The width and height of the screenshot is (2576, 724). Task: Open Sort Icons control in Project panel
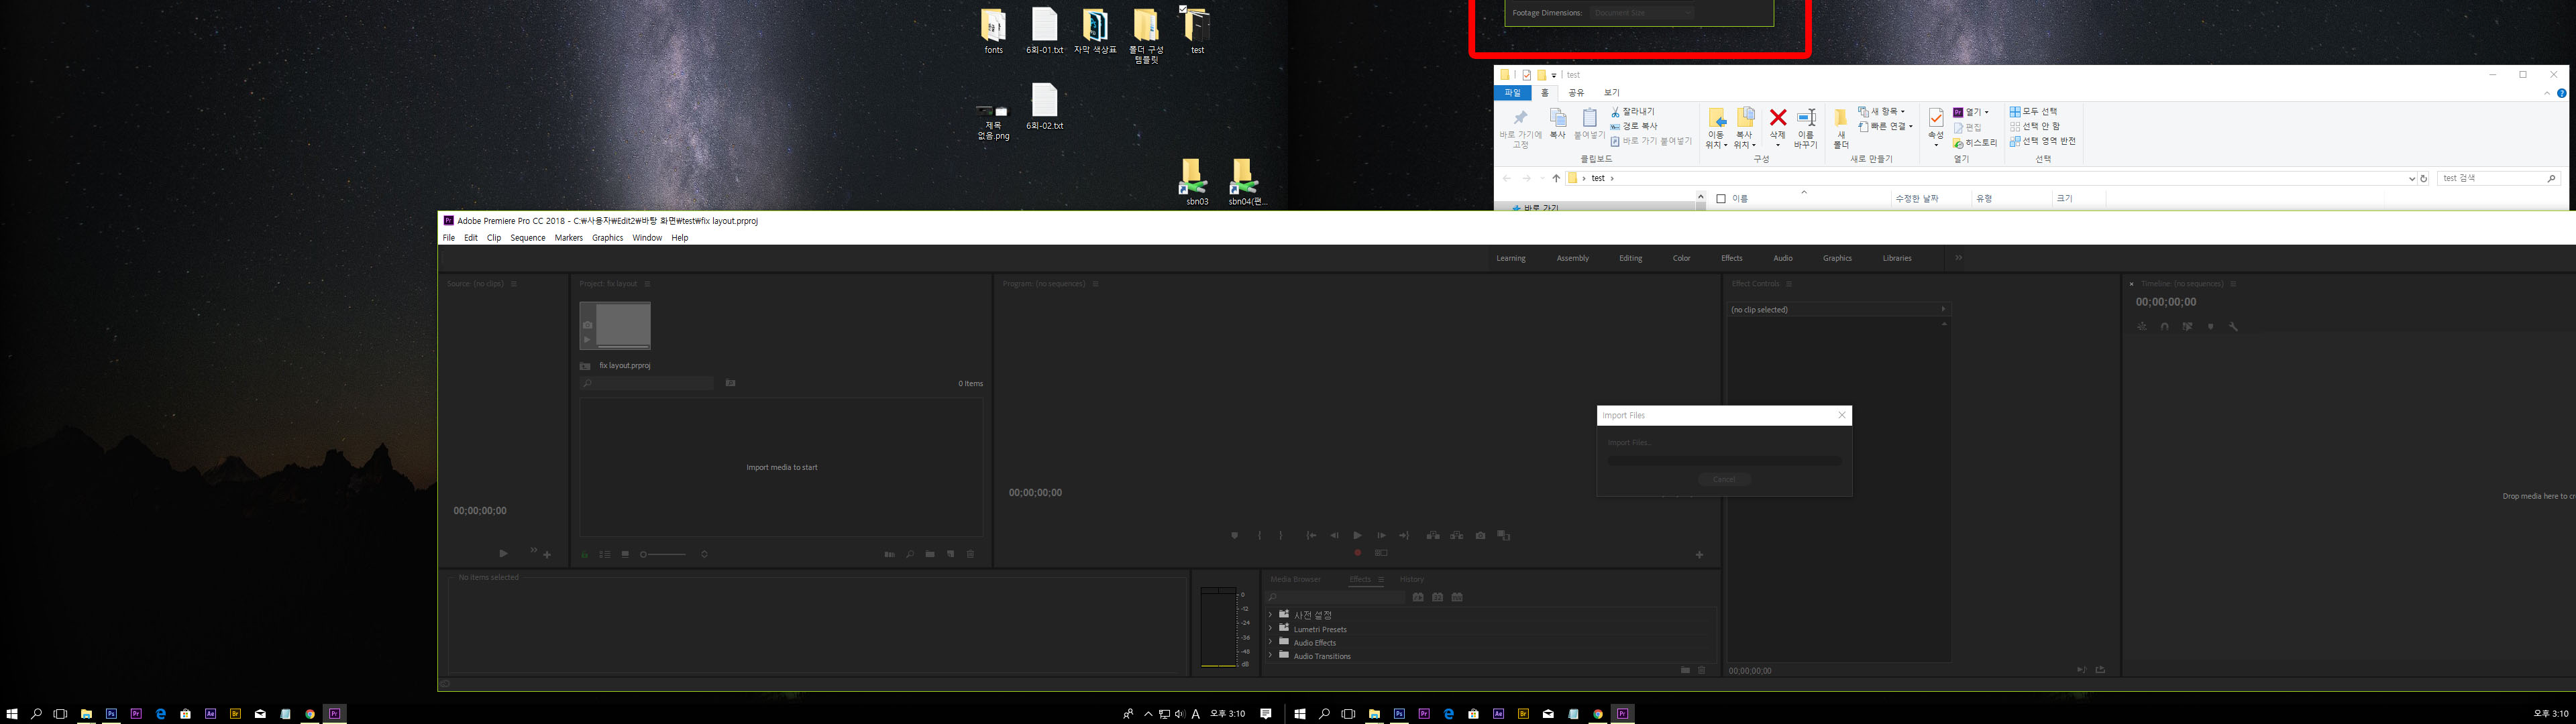pyautogui.click(x=704, y=554)
